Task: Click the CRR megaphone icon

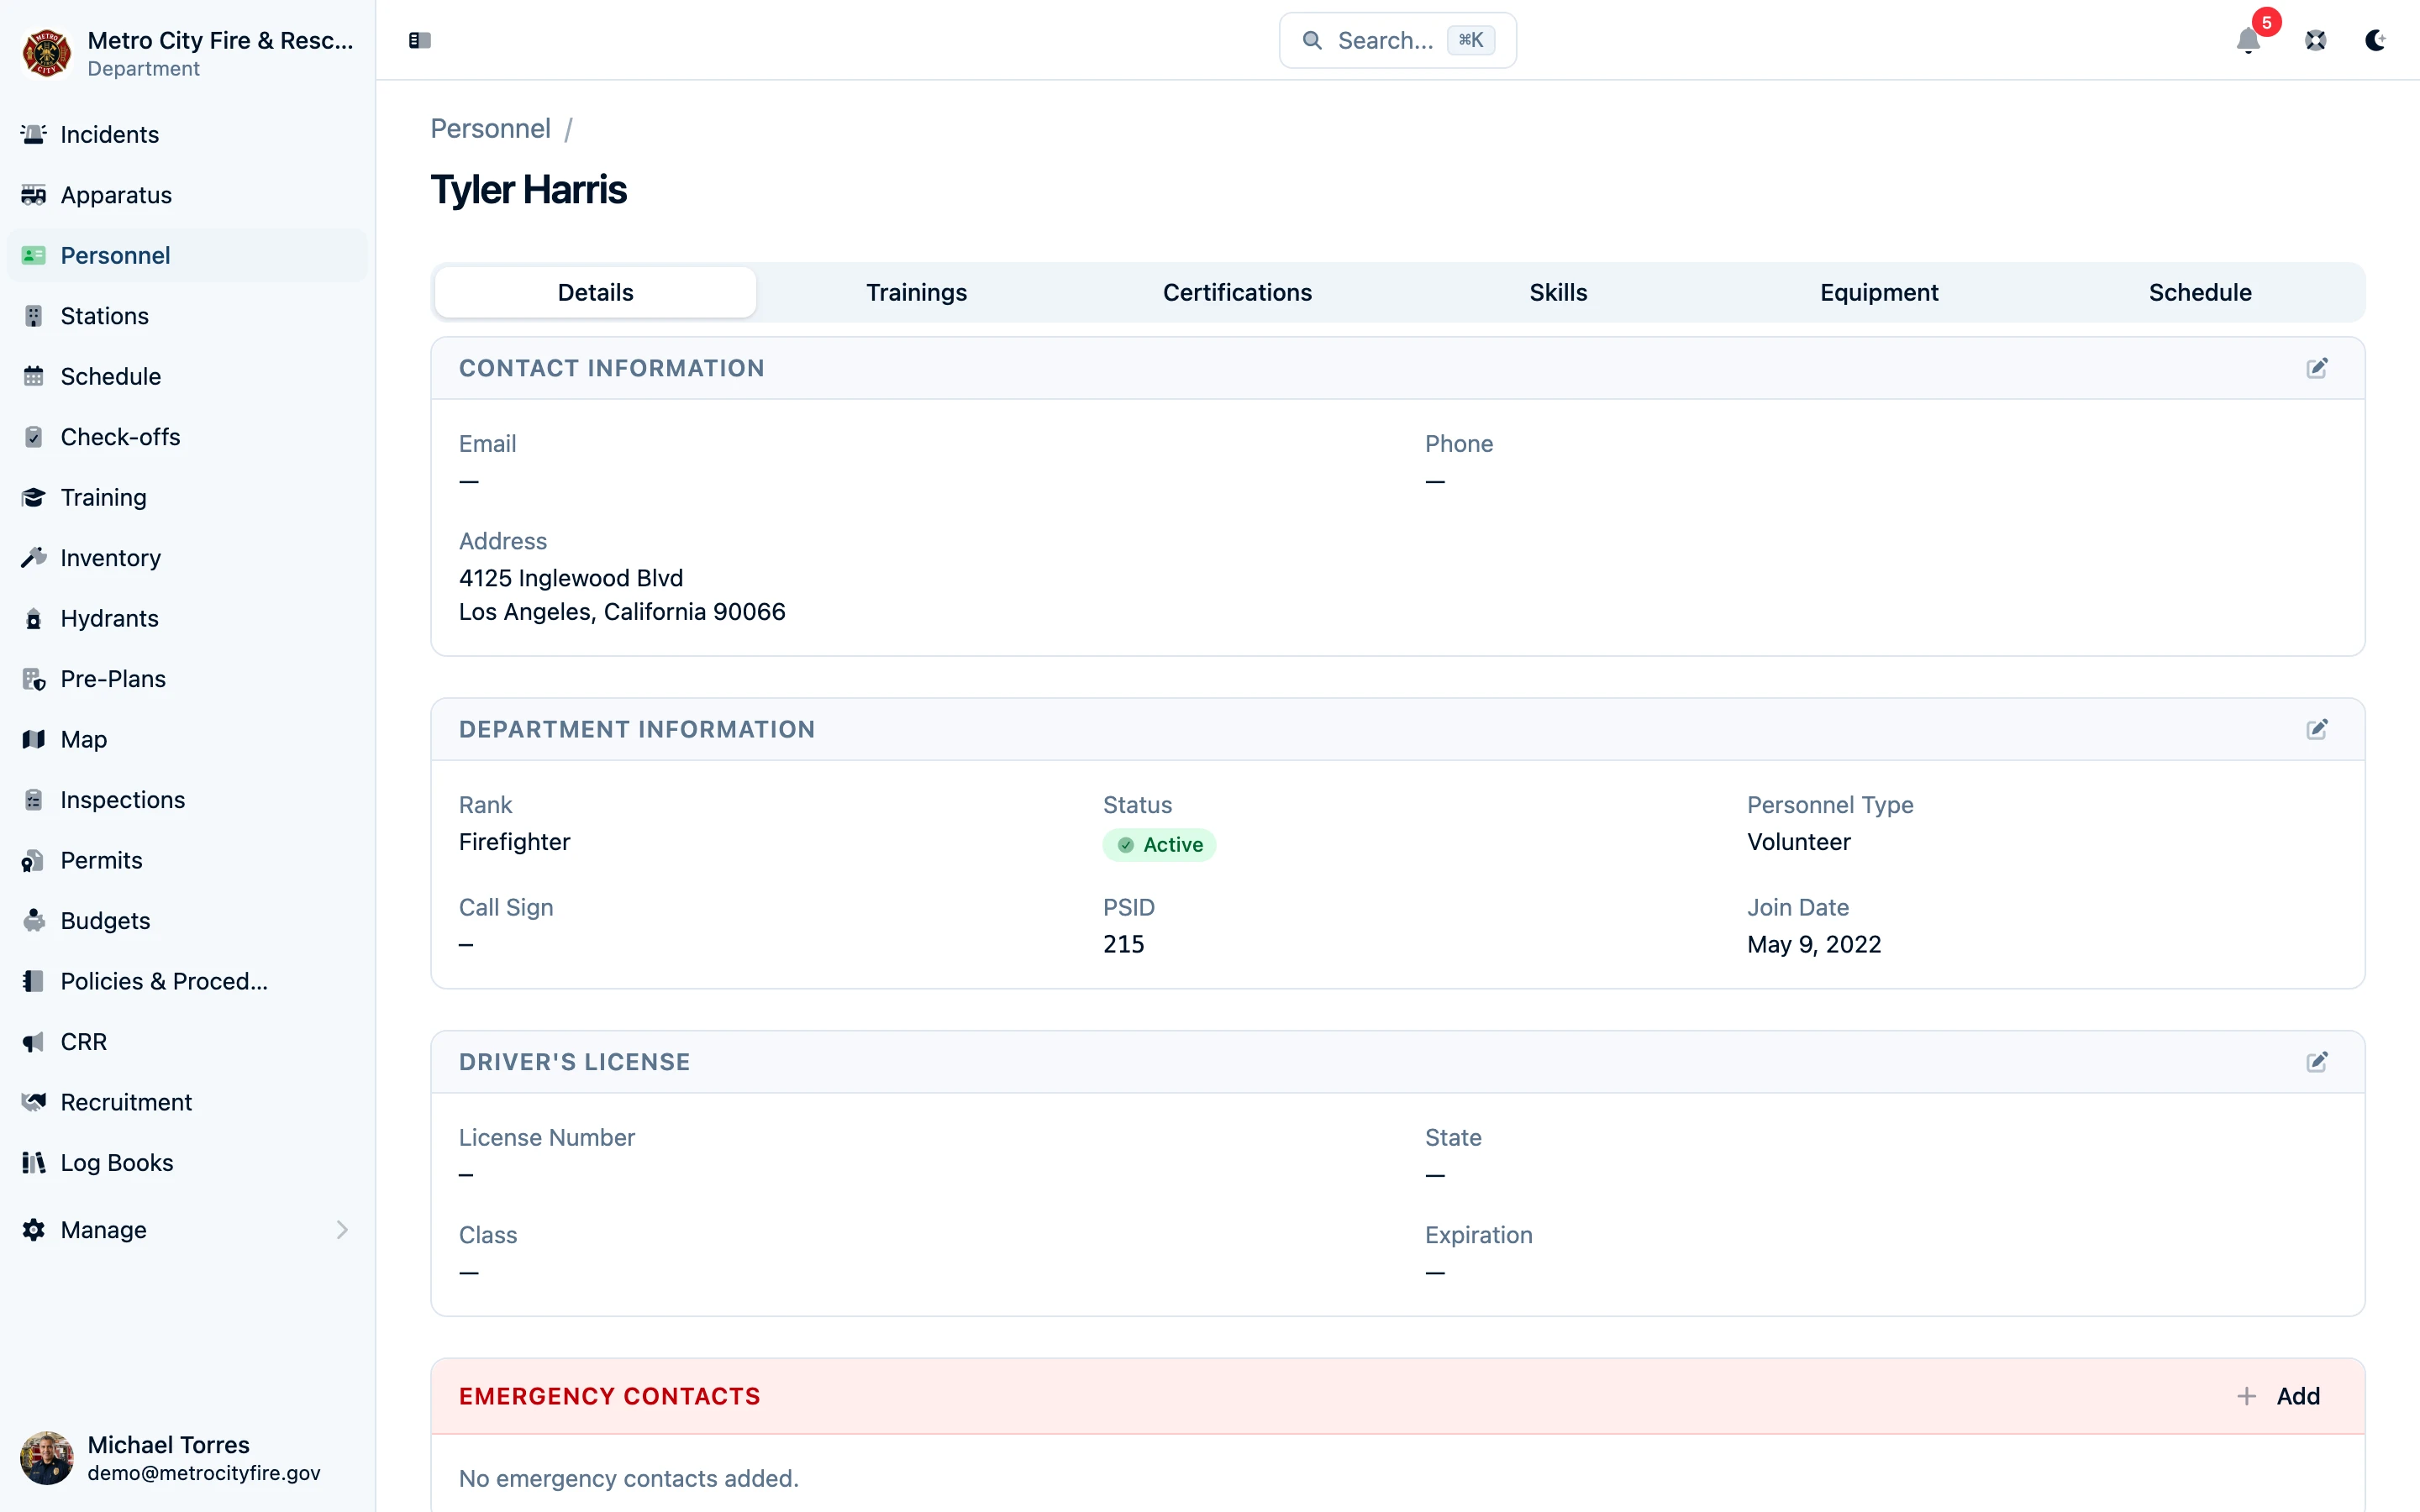Action: point(33,1042)
